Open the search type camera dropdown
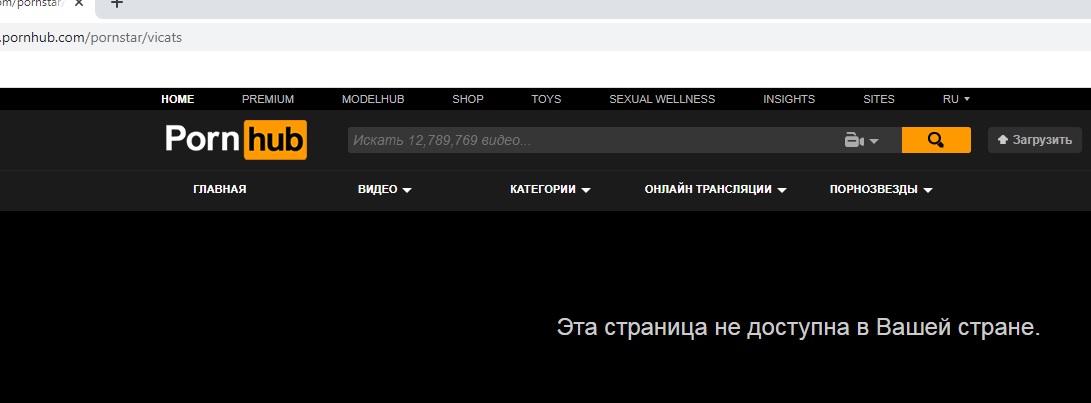The width and height of the screenshot is (1091, 403). (861, 141)
